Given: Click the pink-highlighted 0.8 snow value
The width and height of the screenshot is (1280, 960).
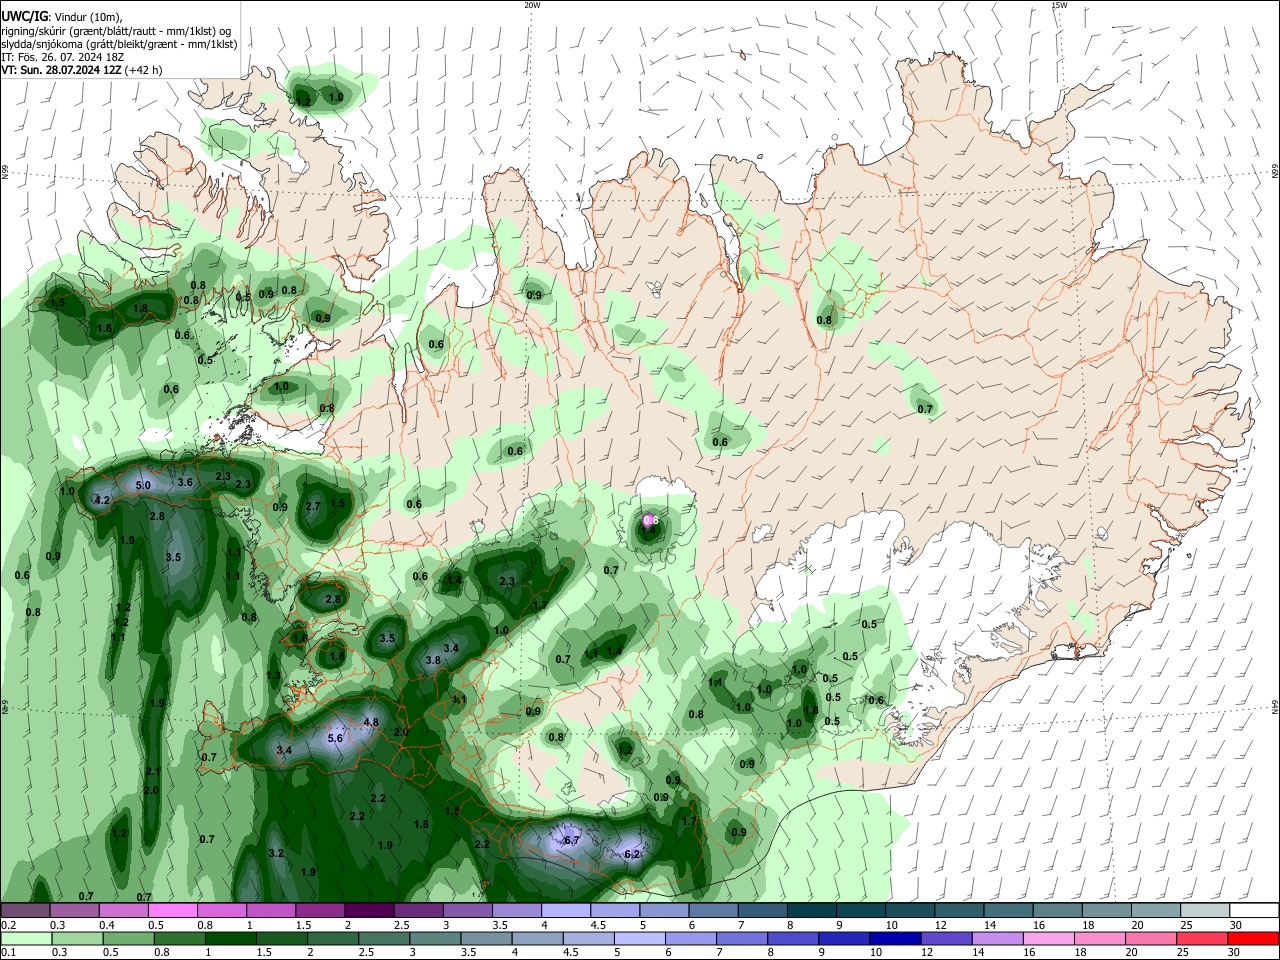Looking at the screenshot, I should [x=651, y=520].
